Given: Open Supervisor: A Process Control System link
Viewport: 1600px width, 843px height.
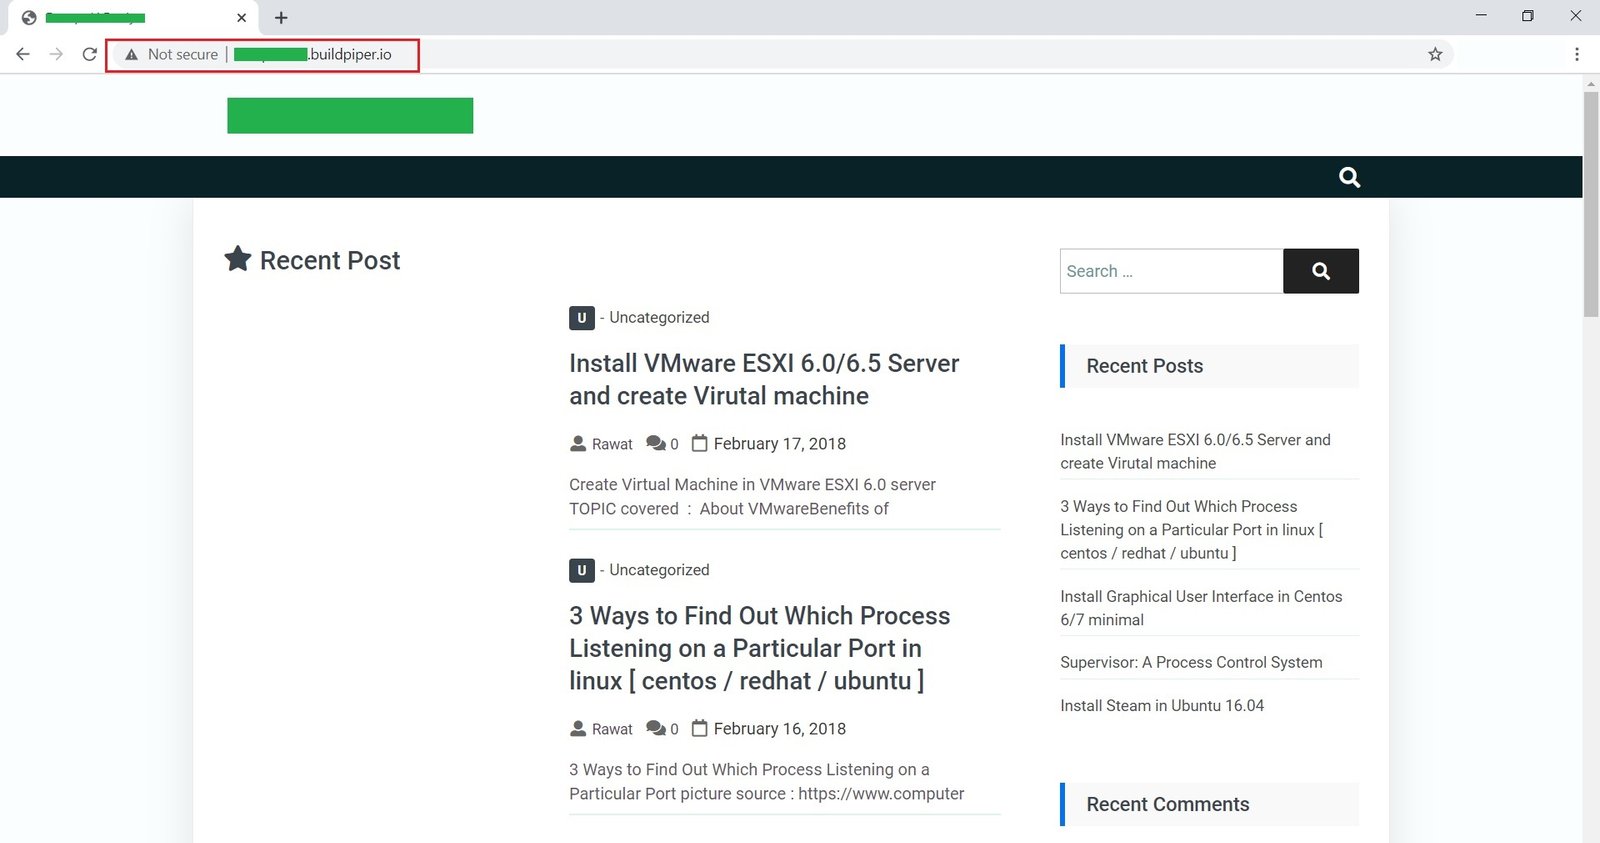Looking at the screenshot, I should pyautogui.click(x=1190, y=662).
